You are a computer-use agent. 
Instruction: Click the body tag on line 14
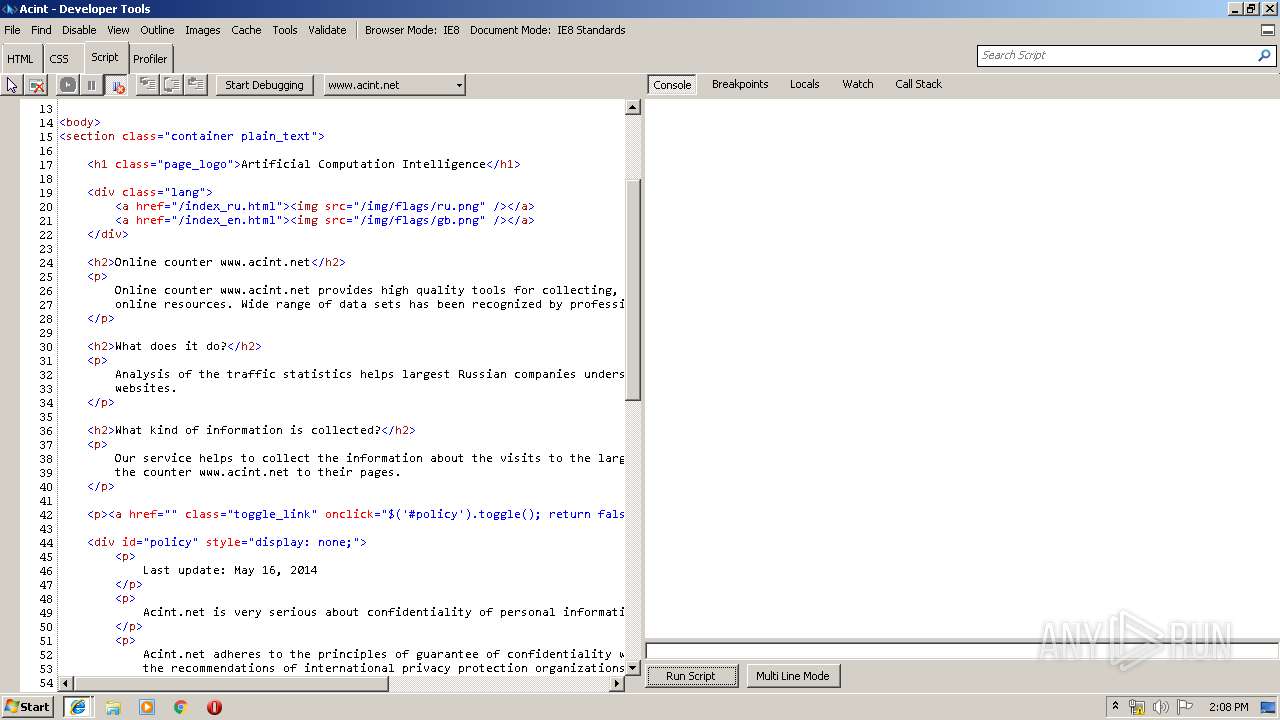80,123
